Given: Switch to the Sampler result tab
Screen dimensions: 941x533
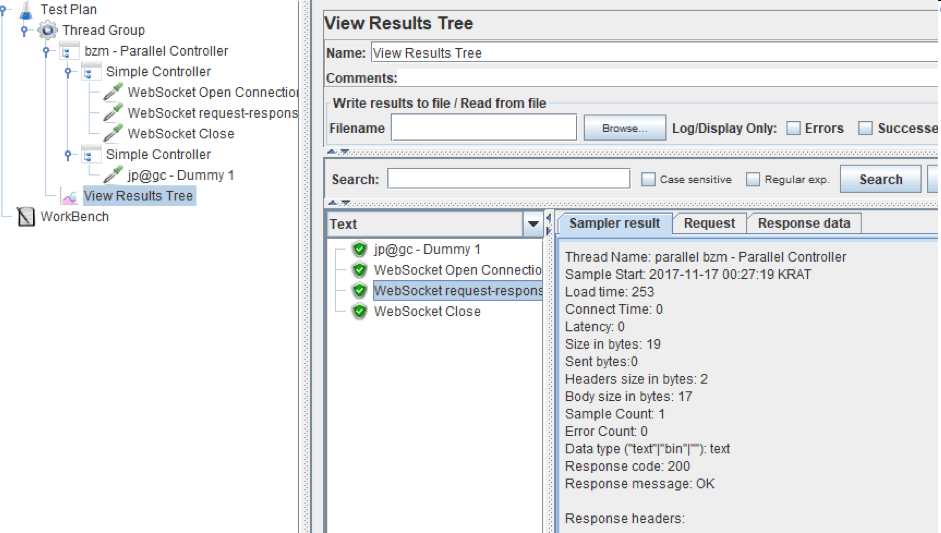Looking at the screenshot, I should tap(615, 223).
